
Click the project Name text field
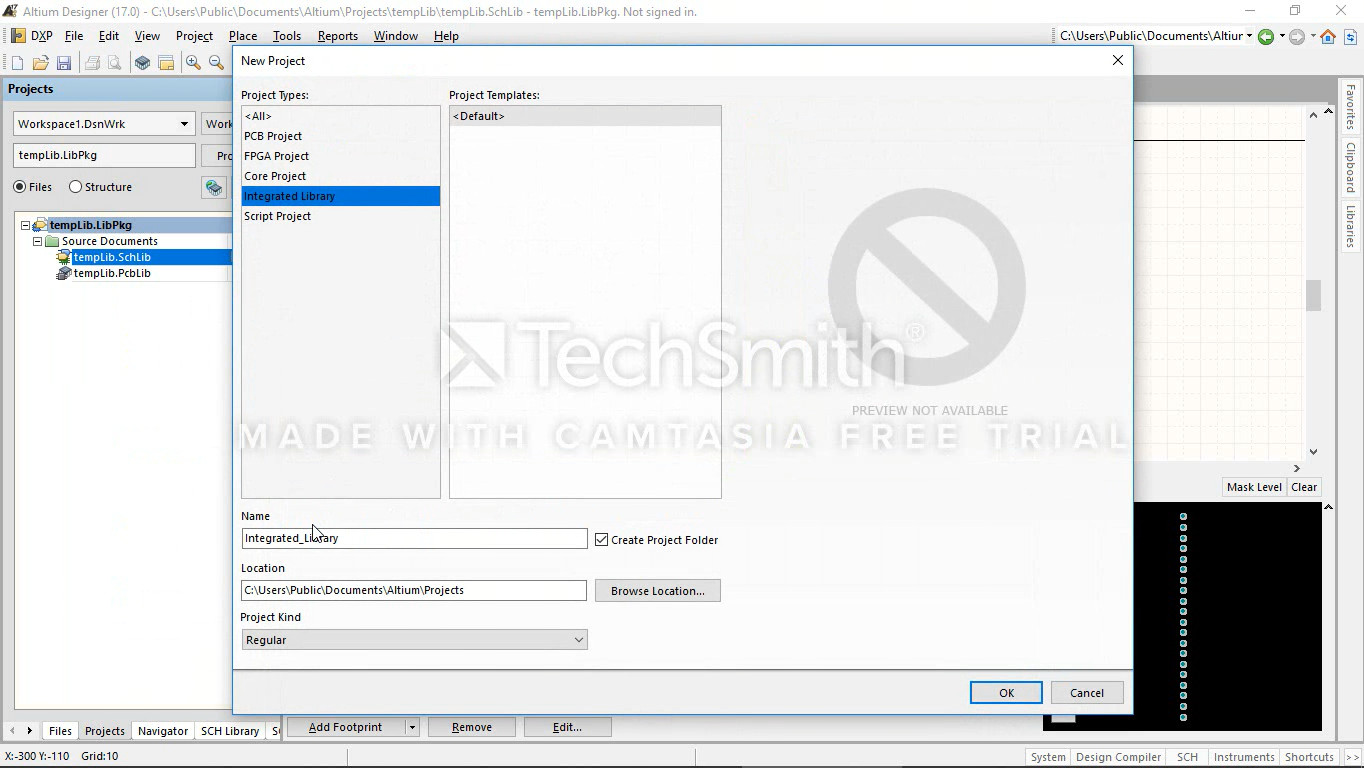tap(414, 538)
